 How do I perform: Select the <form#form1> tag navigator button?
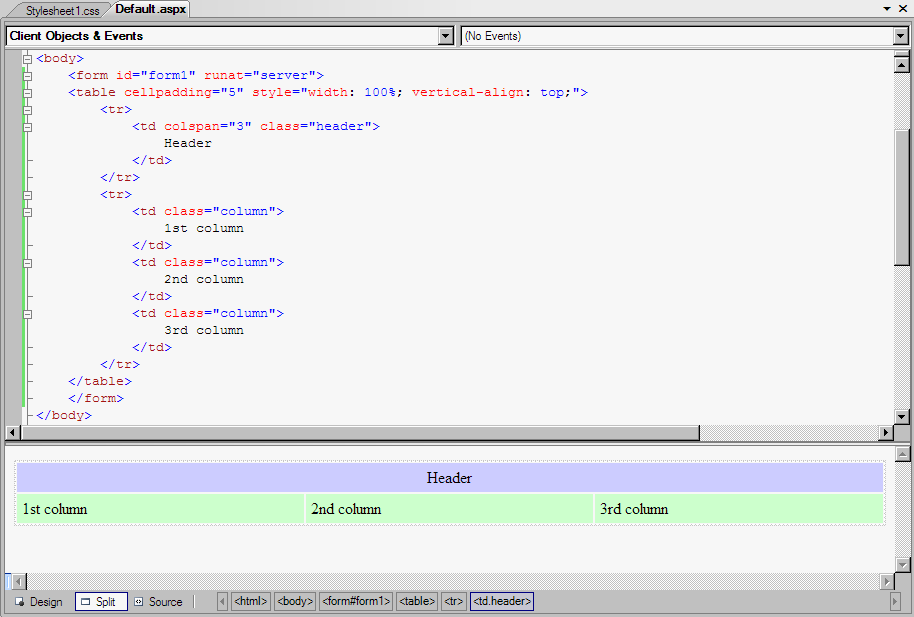click(356, 601)
